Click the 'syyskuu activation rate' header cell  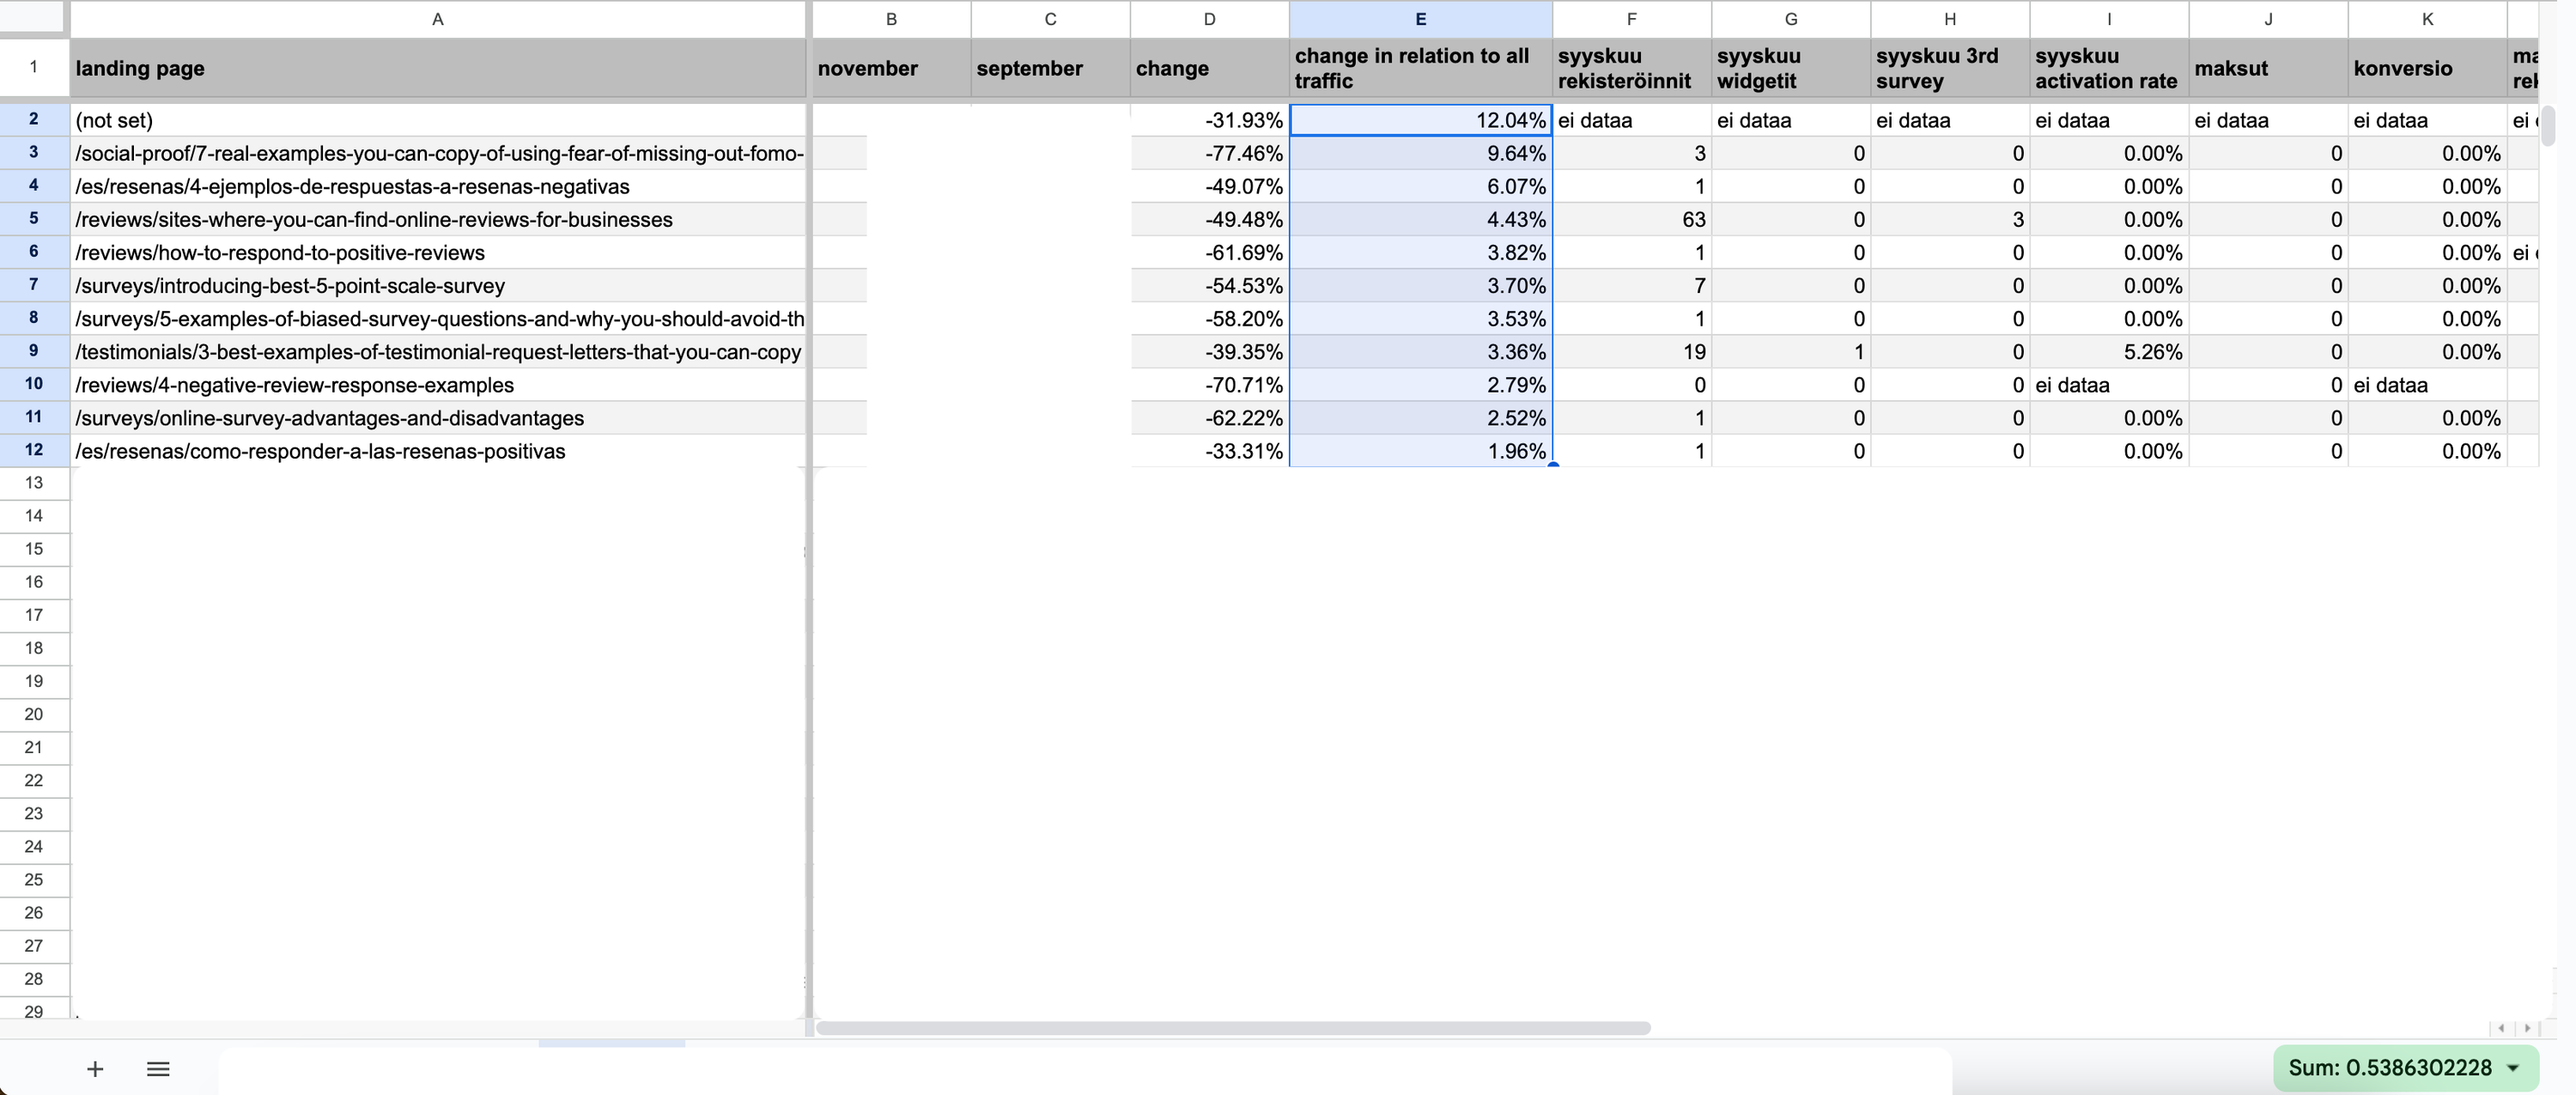click(x=2108, y=68)
